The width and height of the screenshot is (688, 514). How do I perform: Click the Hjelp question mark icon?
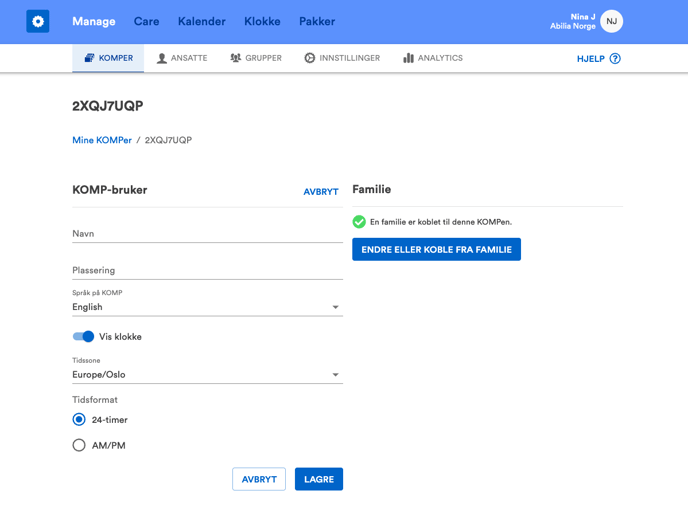click(x=615, y=58)
